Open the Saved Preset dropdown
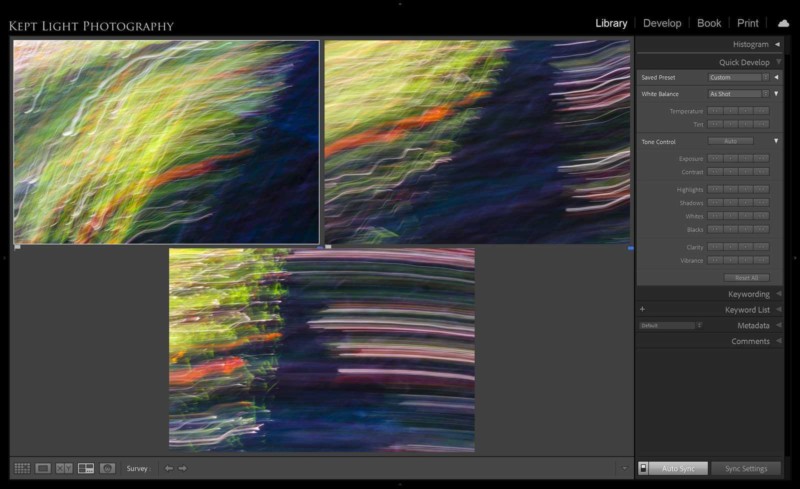 pyautogui.click(x=739, y=77)
